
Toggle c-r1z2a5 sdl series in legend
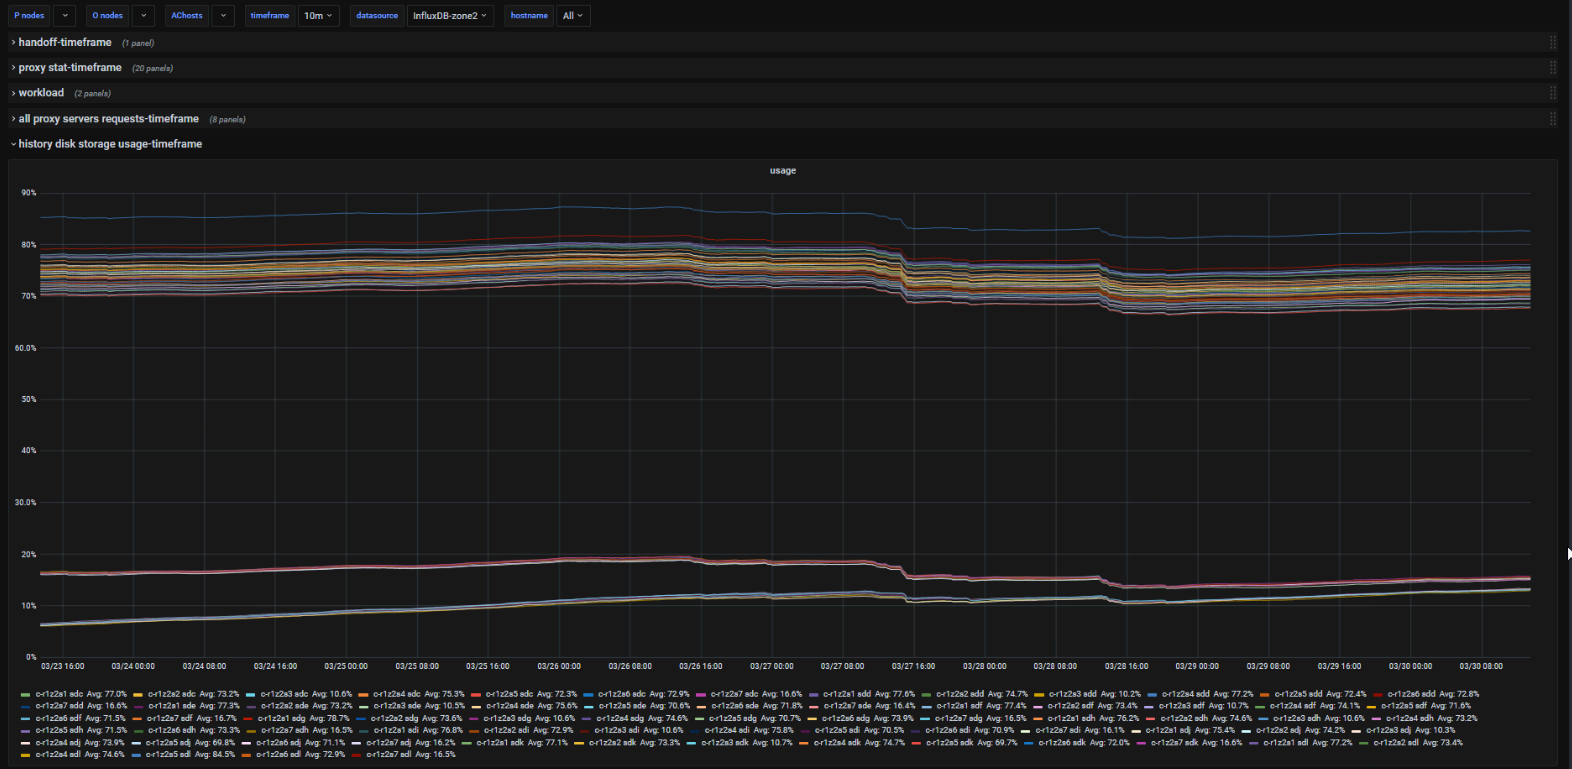tap(168, 754)
